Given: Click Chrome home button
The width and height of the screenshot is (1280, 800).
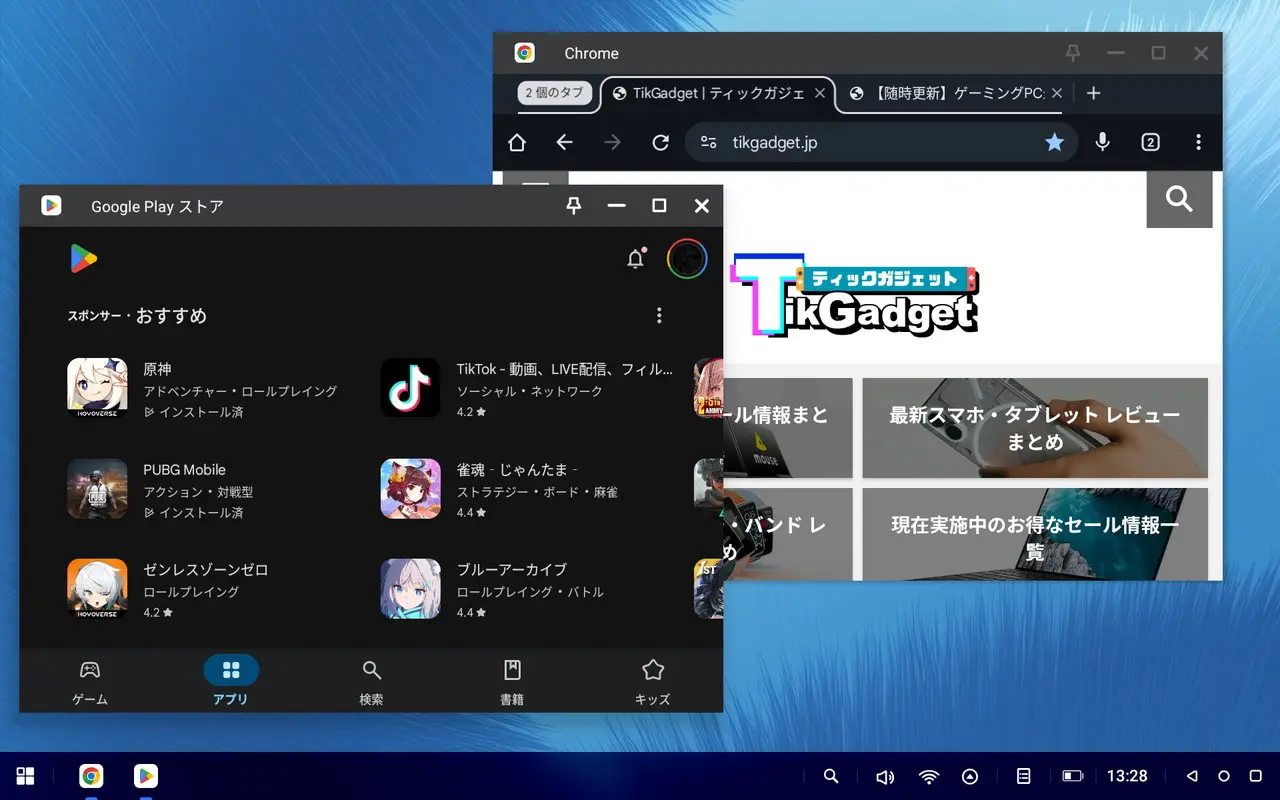Looking at the screenshot, I should click(517, 143).
